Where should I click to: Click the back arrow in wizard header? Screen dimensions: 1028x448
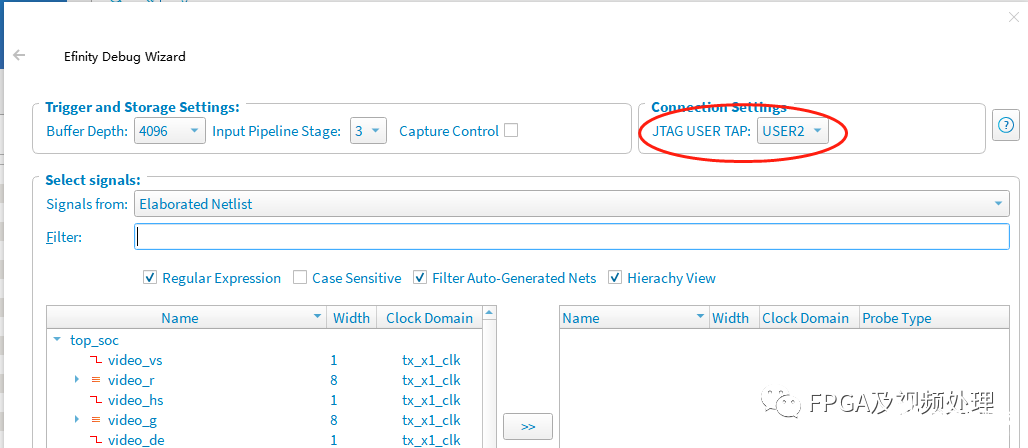(19, 56)
